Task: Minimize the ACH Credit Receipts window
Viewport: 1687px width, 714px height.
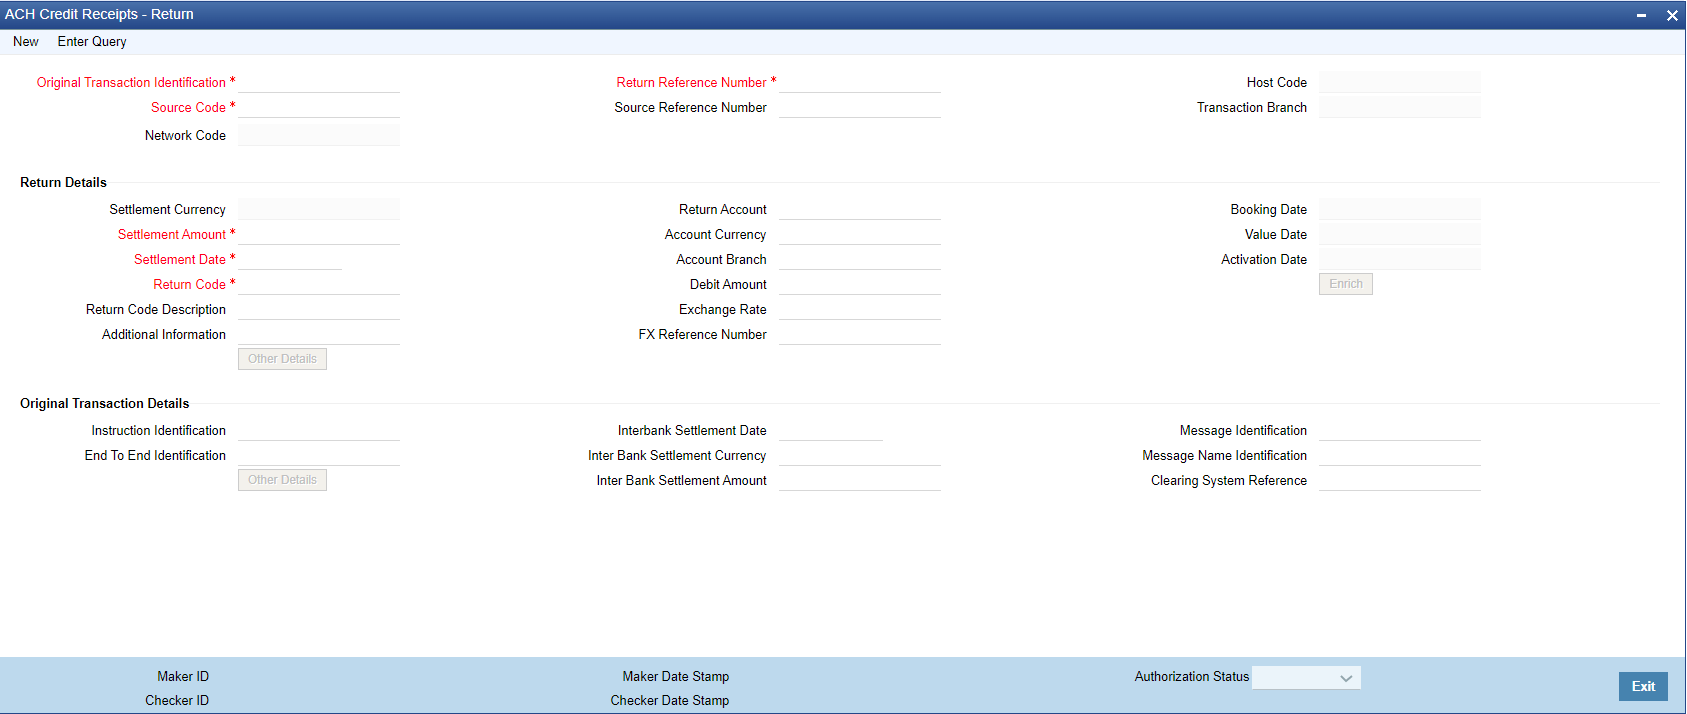Action: click(1641, 15)
